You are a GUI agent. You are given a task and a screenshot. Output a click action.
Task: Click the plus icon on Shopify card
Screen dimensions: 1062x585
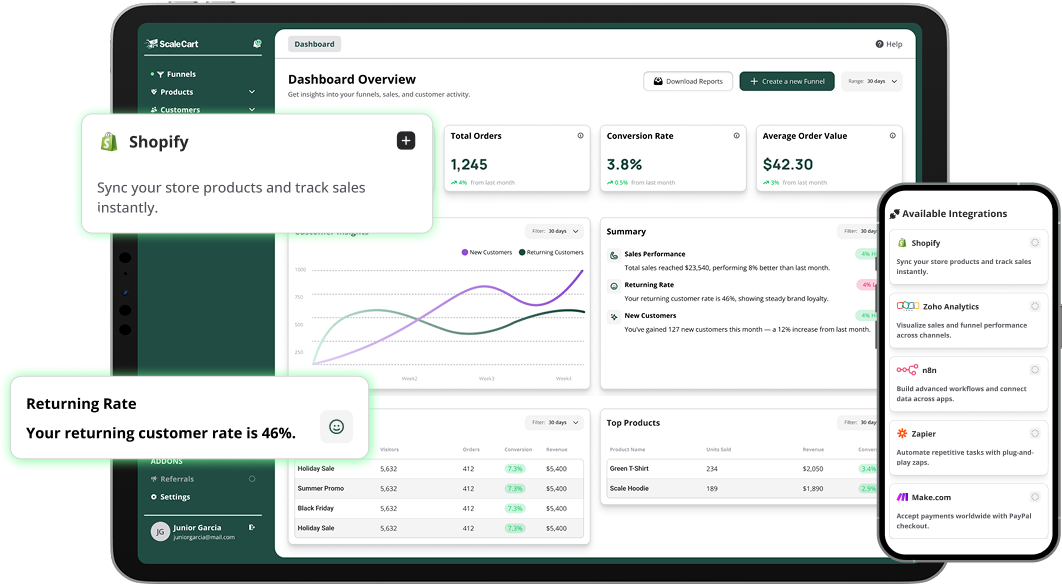406,141
